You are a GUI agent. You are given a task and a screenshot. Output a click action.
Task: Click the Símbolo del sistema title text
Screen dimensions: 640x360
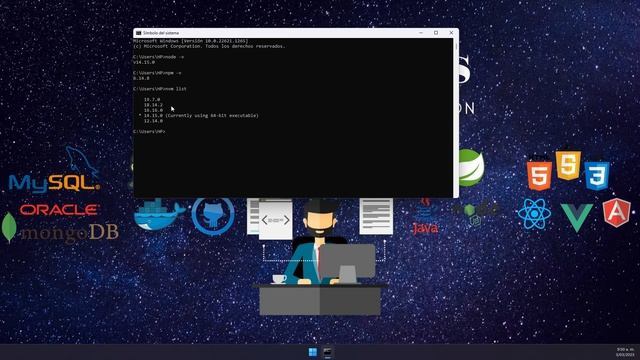(x=161, y=33)
